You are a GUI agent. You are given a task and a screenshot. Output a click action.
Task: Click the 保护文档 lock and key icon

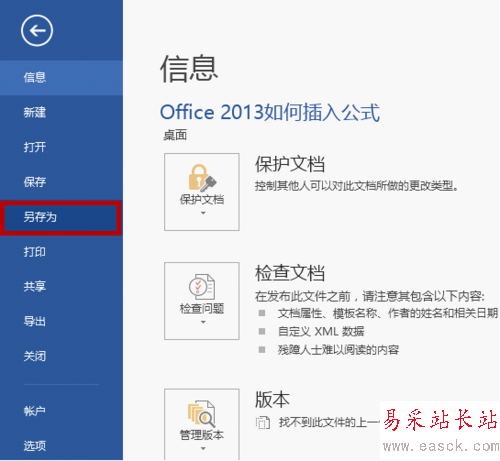[x=202, y=178]
